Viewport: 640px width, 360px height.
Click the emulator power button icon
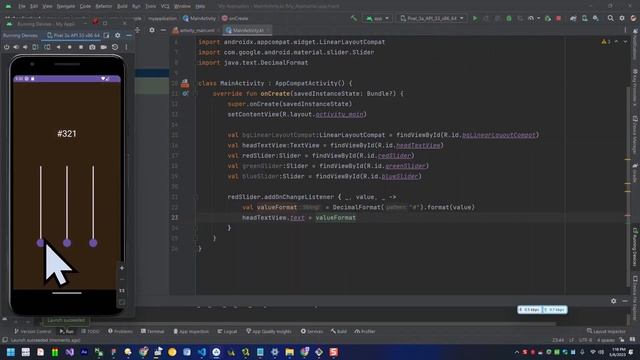[6, 47]
